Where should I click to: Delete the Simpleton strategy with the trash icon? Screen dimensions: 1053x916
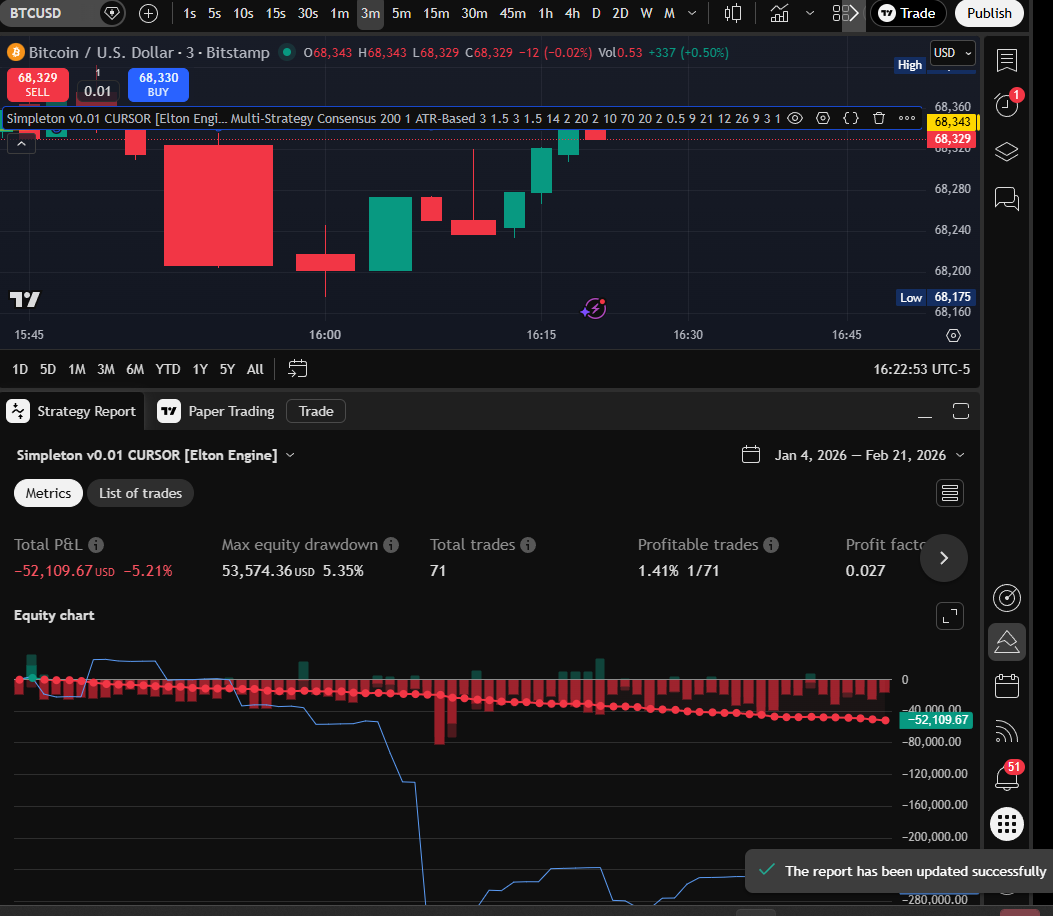879,118
